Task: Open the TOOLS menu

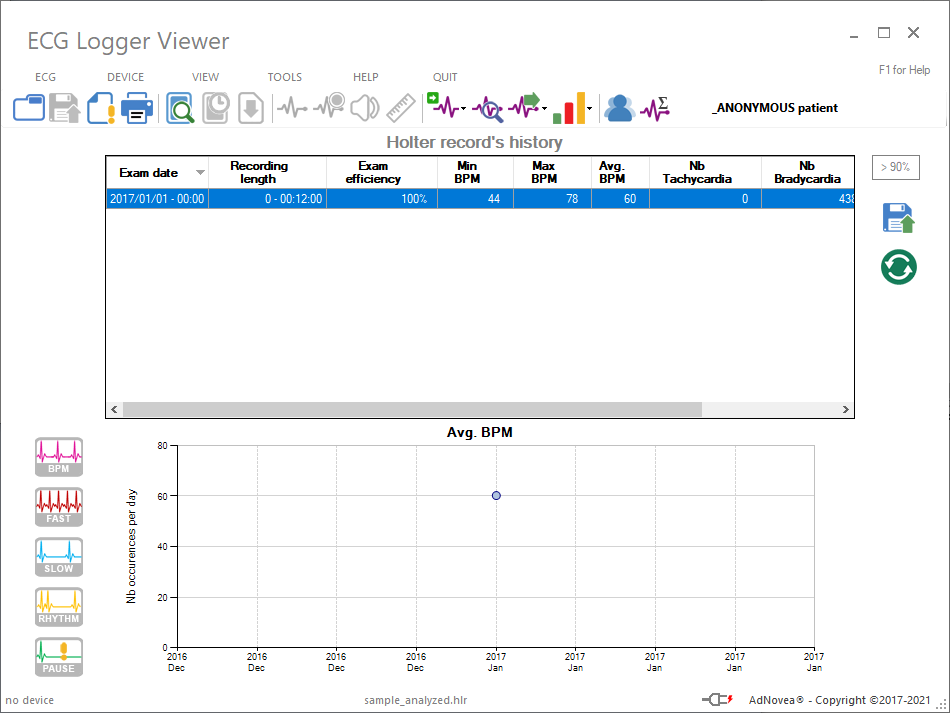Action: [x=285, y=77]
